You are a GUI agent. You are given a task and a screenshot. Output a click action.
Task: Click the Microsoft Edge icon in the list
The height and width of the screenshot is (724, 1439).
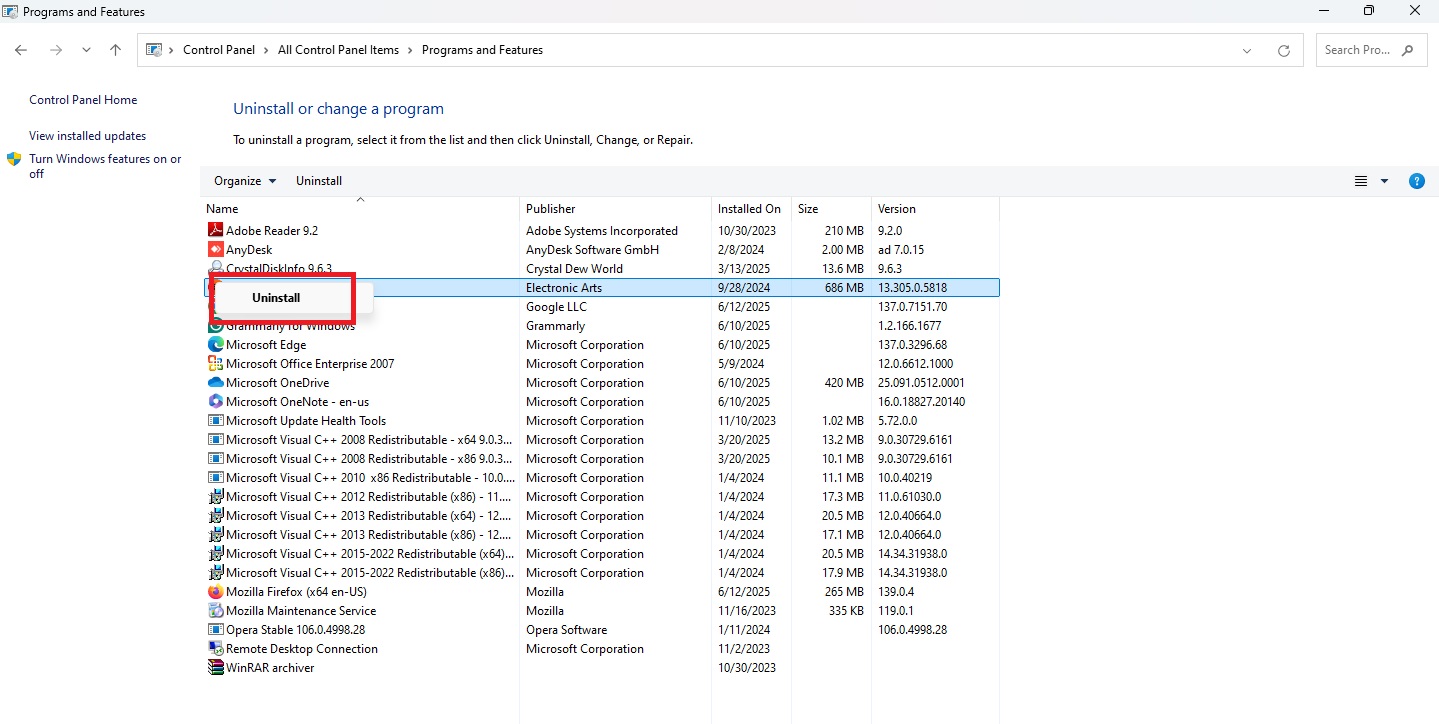pos(215,344)
